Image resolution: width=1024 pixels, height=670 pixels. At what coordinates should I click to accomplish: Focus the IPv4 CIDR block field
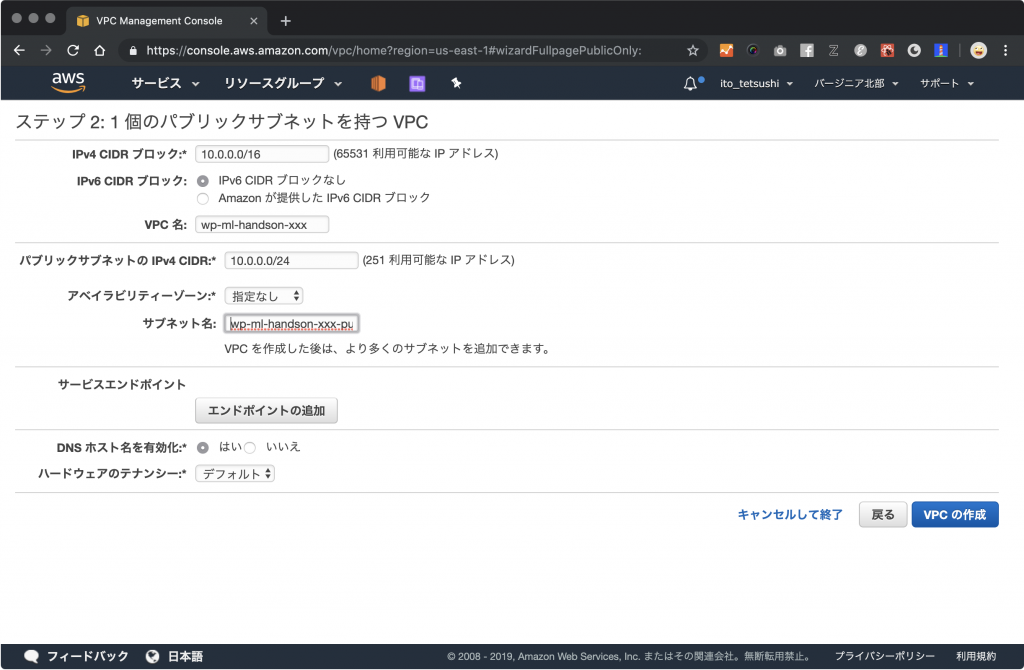coord(262,154)
